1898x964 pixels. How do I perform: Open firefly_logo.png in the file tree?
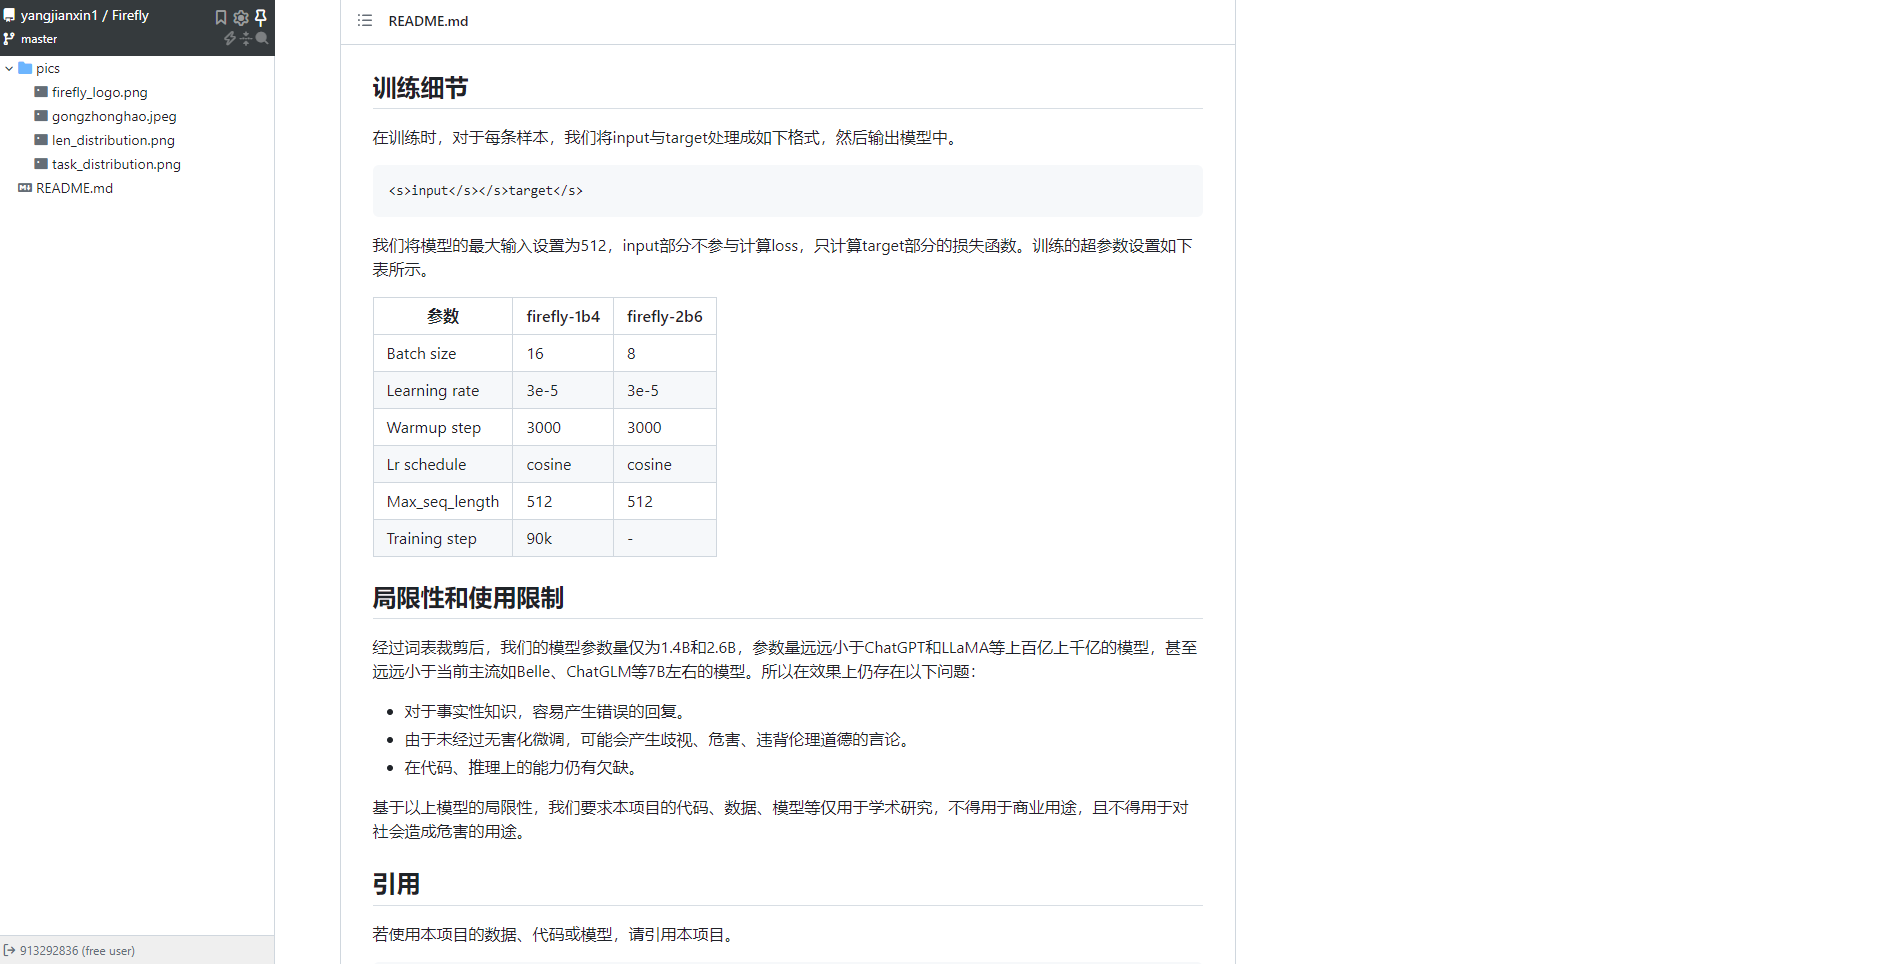coord(100,92)
